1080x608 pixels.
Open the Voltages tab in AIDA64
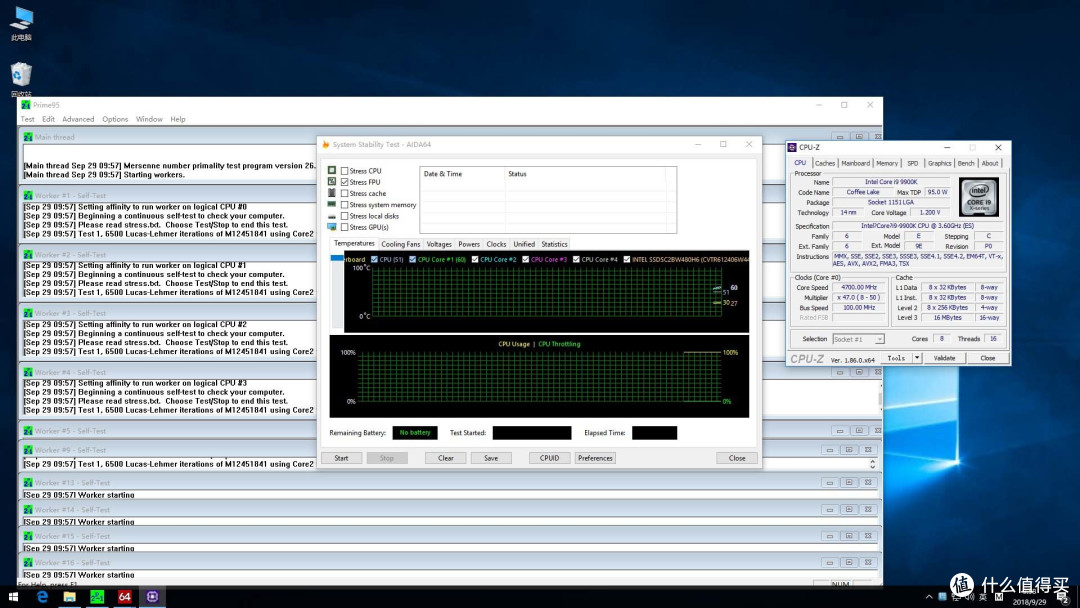coord(439,244)
